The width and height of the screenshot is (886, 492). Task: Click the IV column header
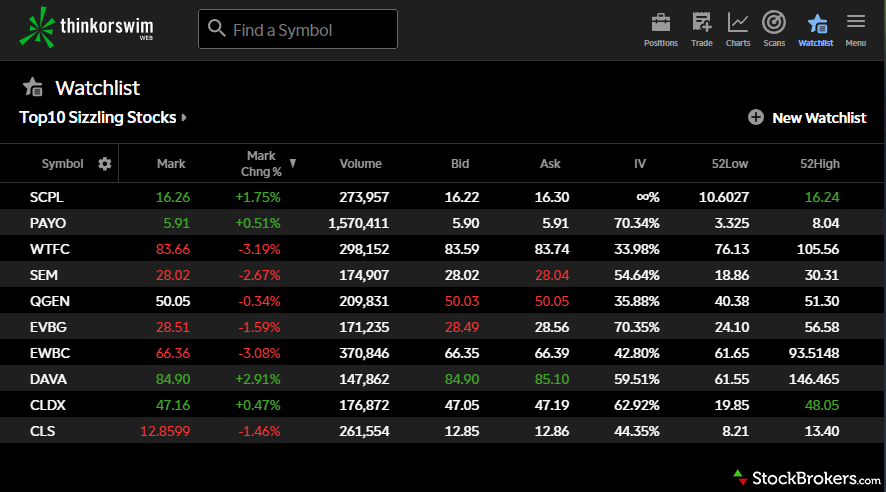click(640, 164)
